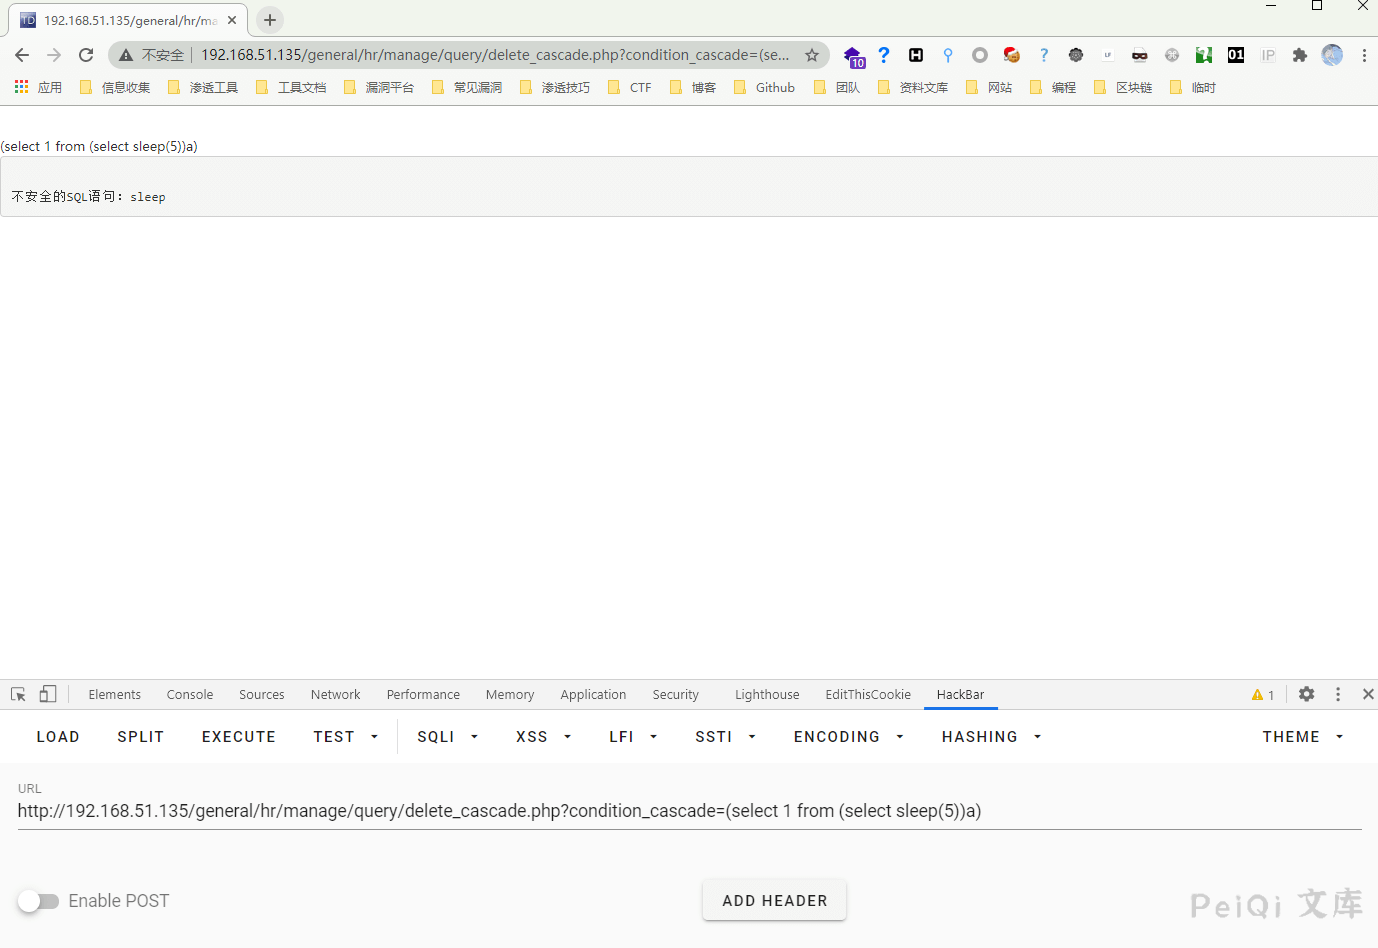Click the browser reload page icon
Viewport: 1378px width, 948px height.
tap(86, 55)
